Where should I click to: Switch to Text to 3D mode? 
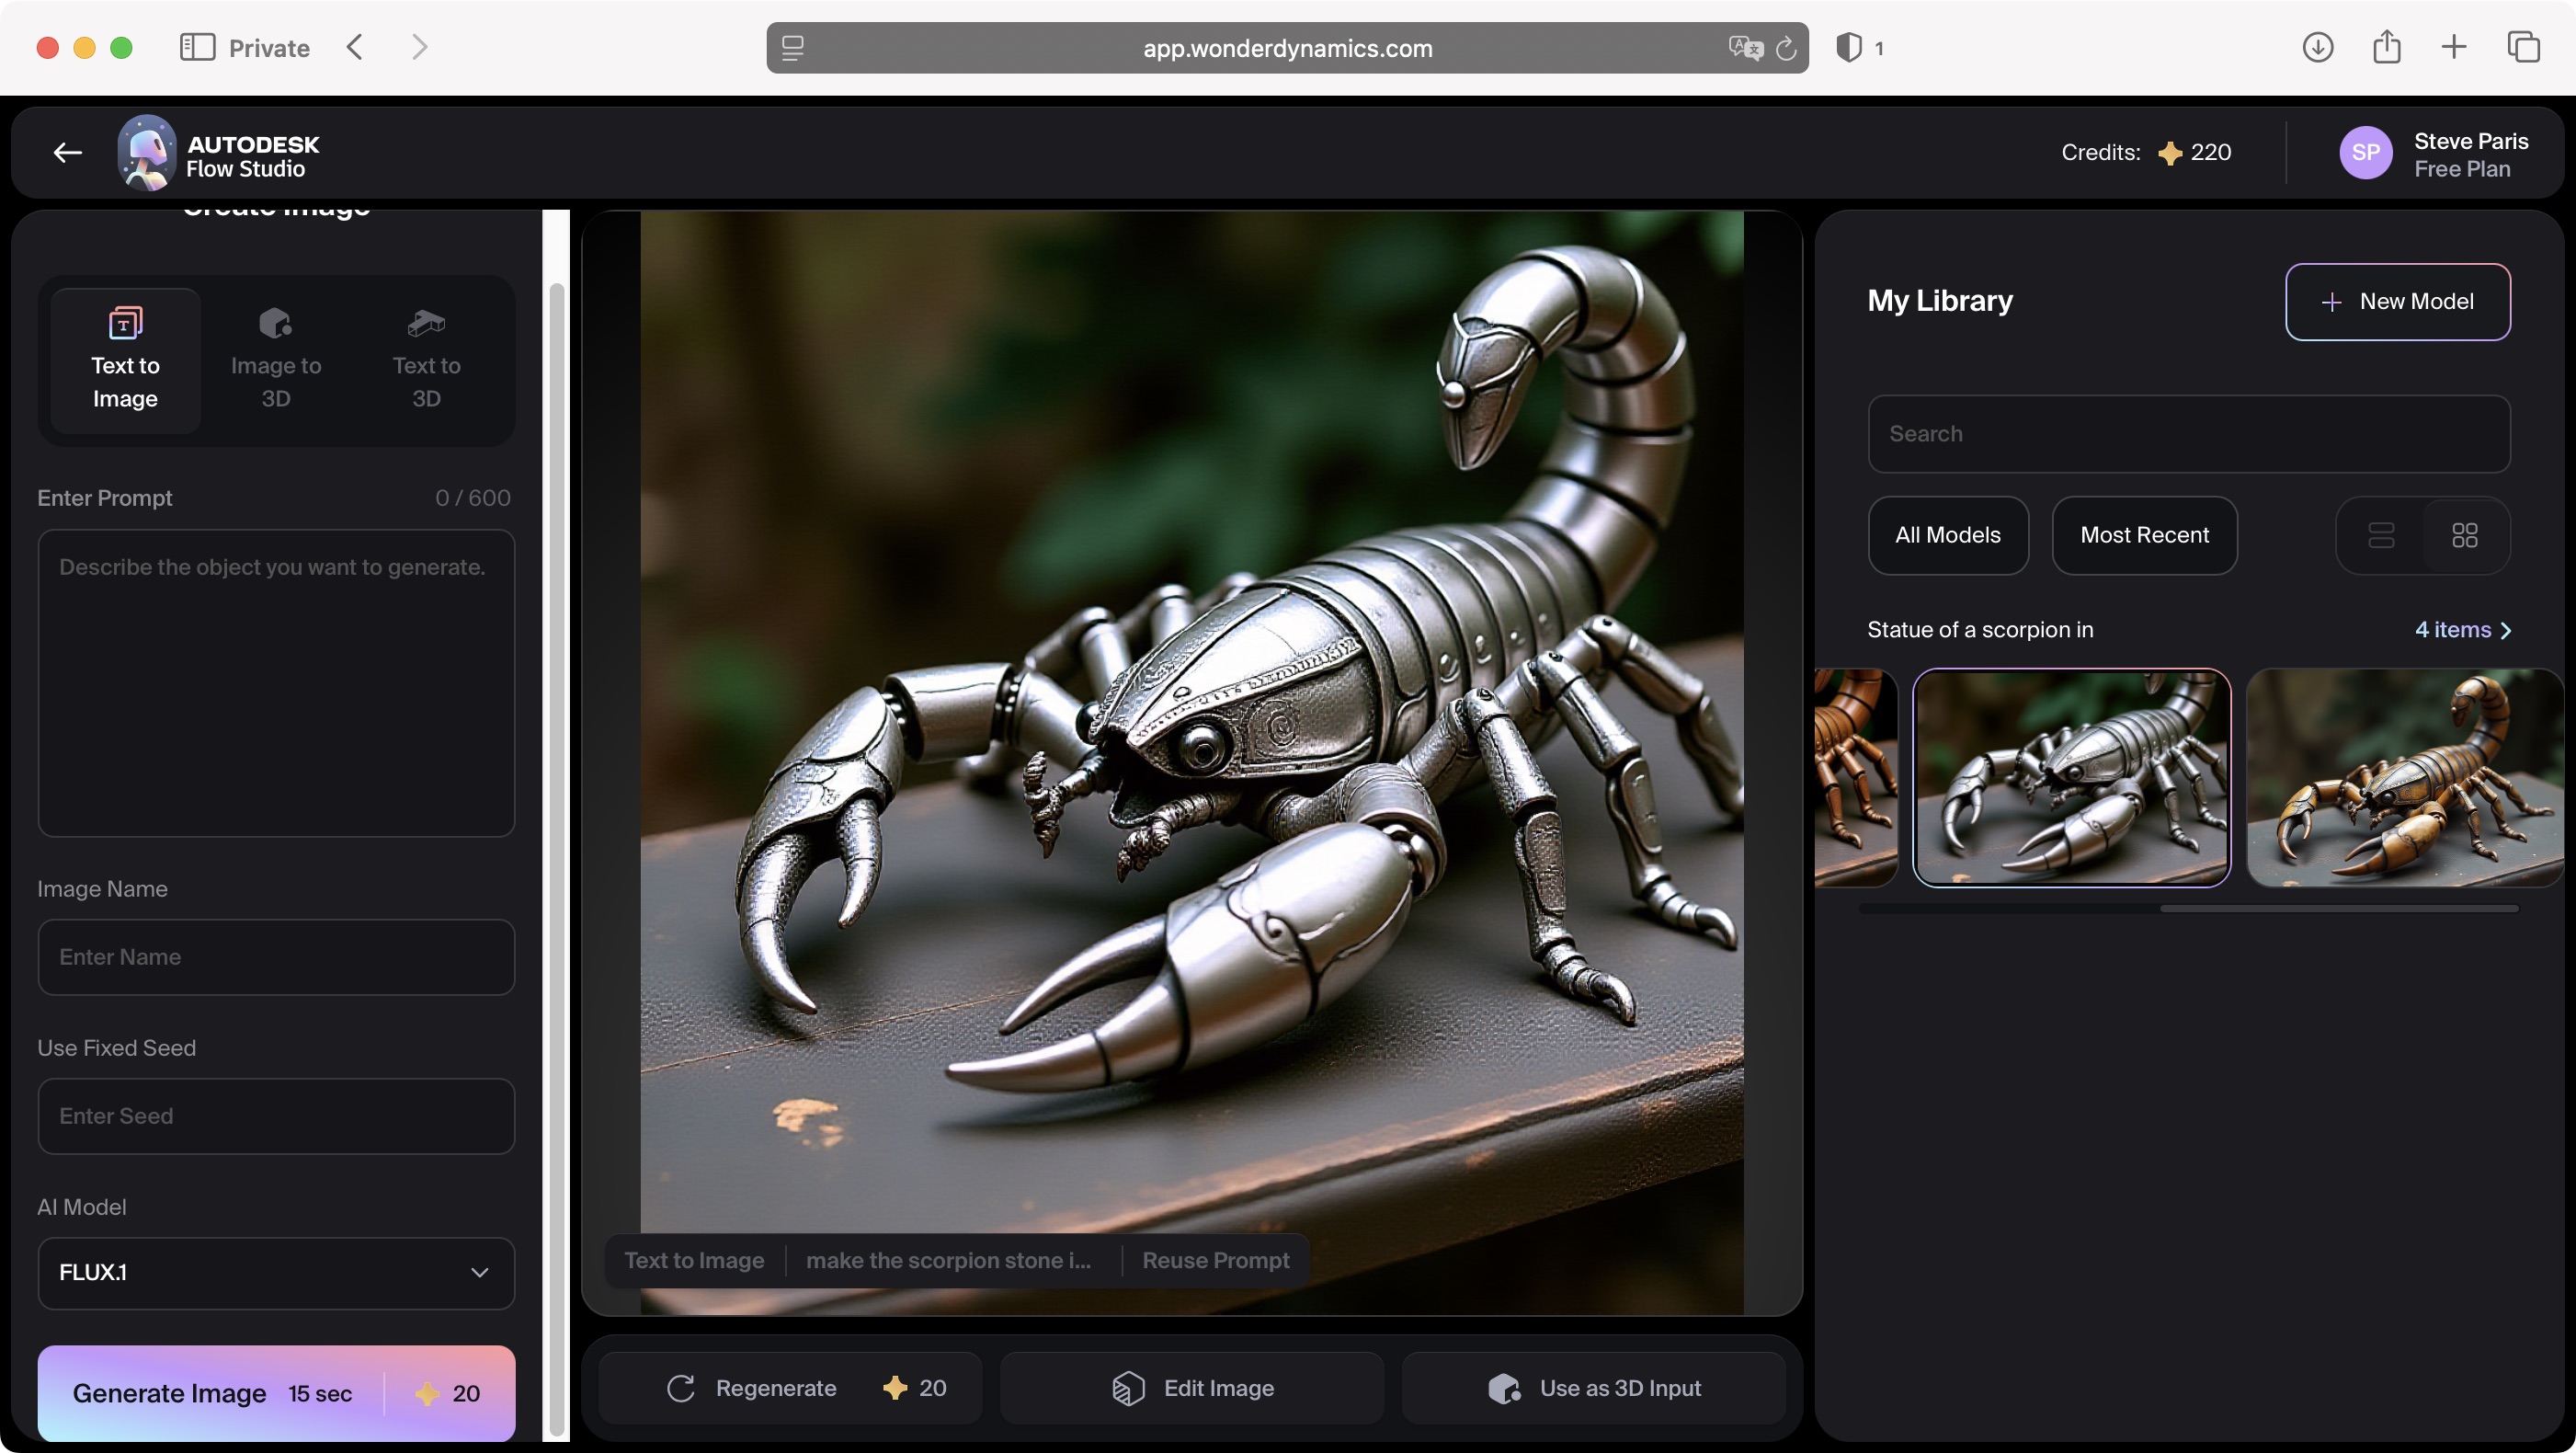pos(424,360)
